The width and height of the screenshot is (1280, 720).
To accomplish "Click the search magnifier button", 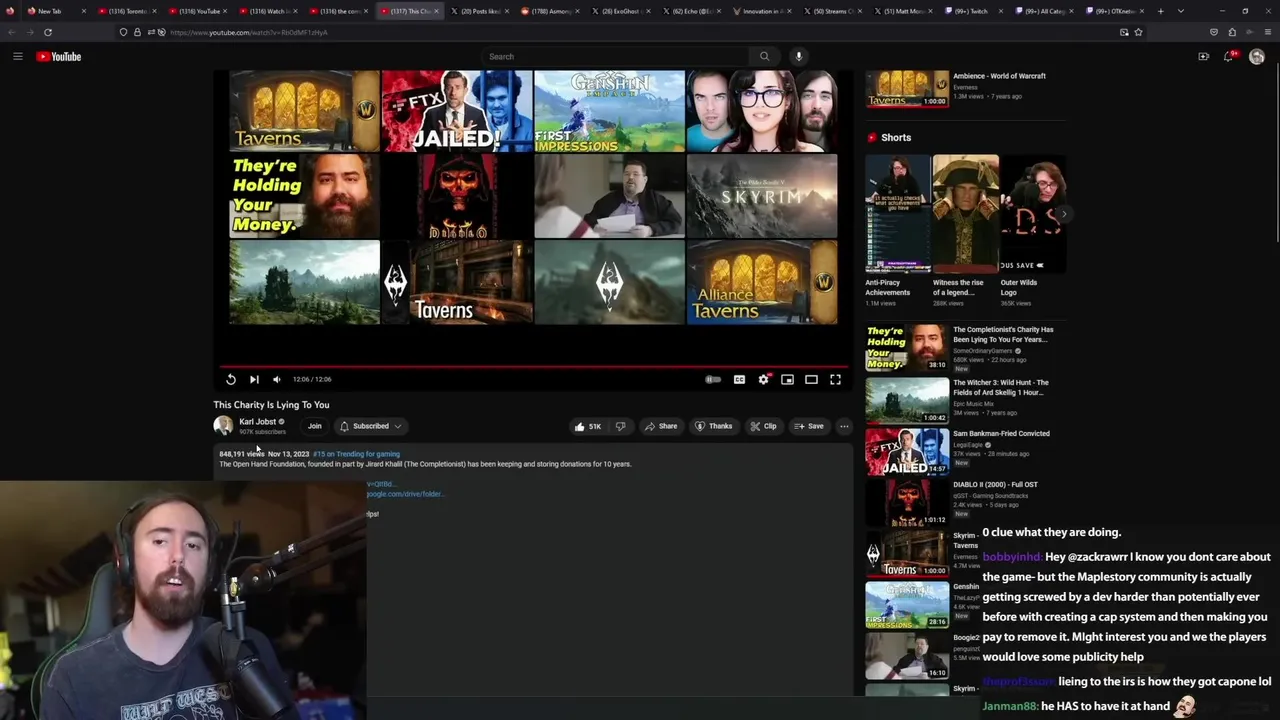I will [x=765, y=56].
